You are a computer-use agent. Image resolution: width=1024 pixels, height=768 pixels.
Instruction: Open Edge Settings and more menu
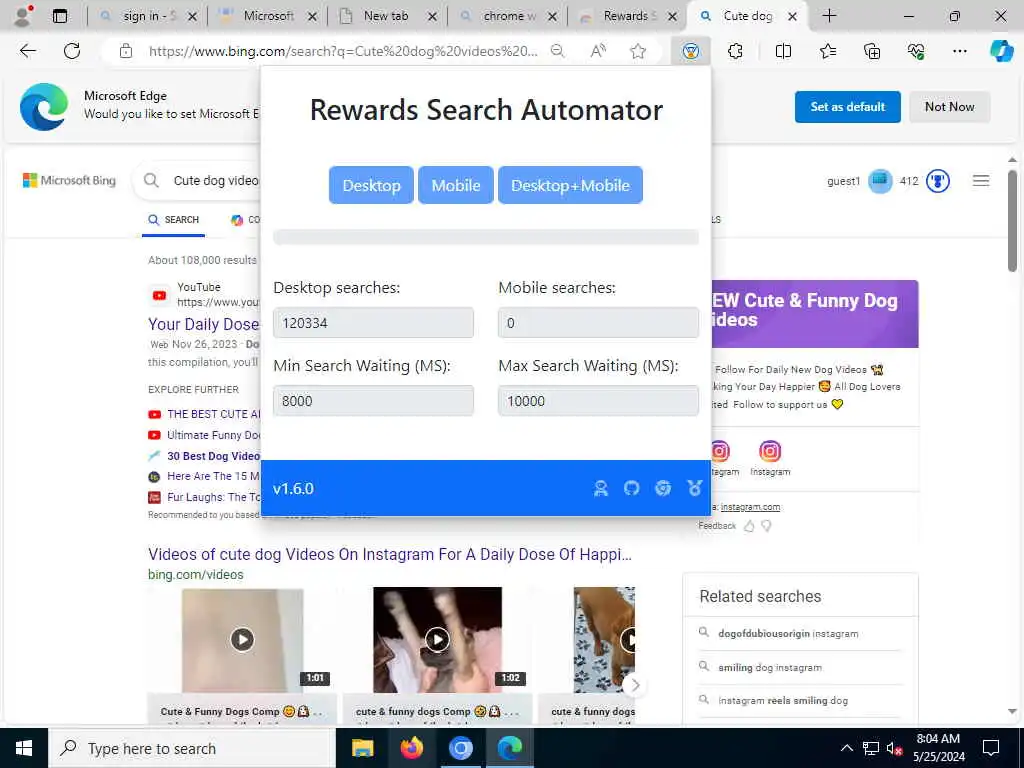tap(959, 51)
